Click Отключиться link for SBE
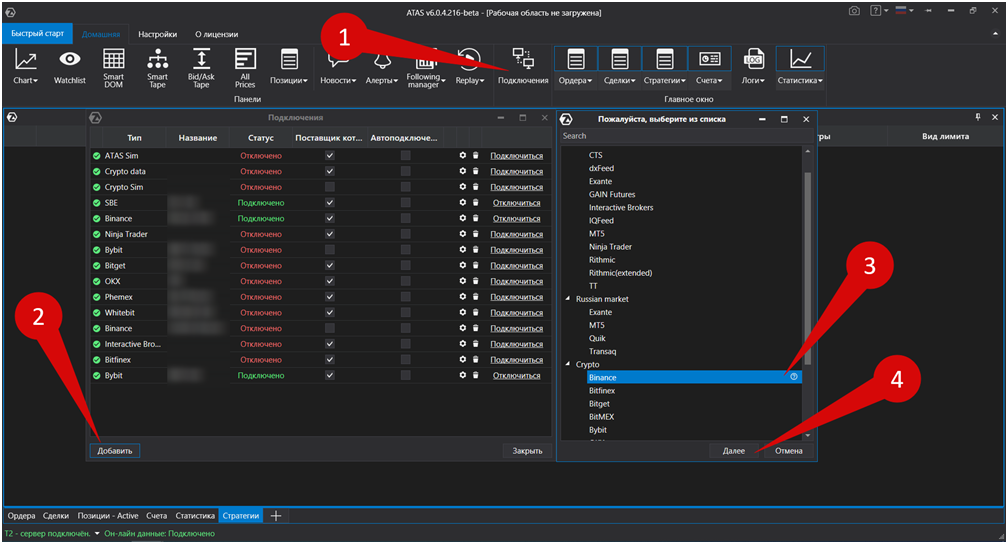Image resolution: width=1008 pixels, height=544 pixels. tap(517, 203)
